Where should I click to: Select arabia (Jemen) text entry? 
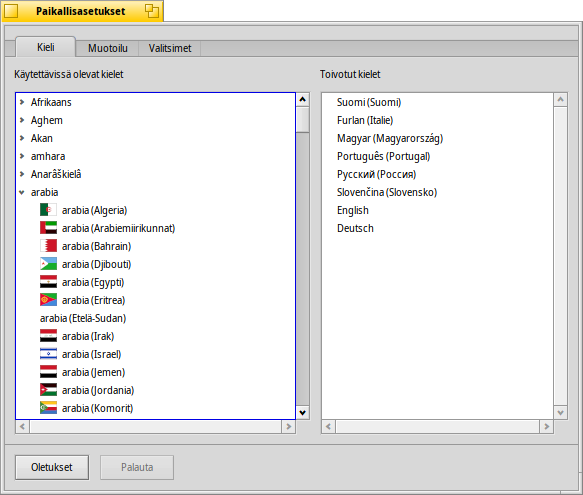click(93, 372)
